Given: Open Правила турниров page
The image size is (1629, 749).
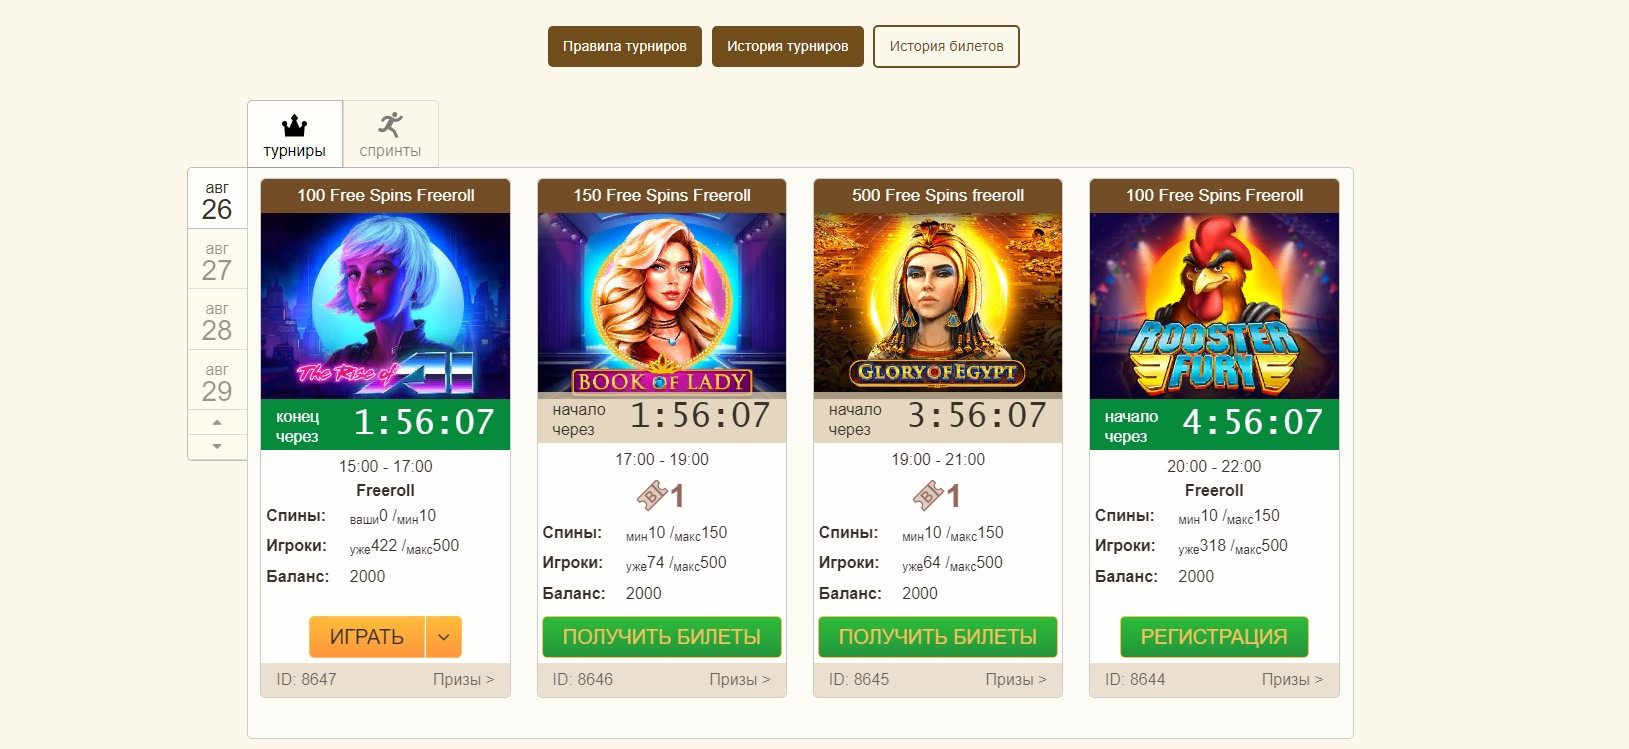Looking at the screenshot, I should (x=625, y=46).
